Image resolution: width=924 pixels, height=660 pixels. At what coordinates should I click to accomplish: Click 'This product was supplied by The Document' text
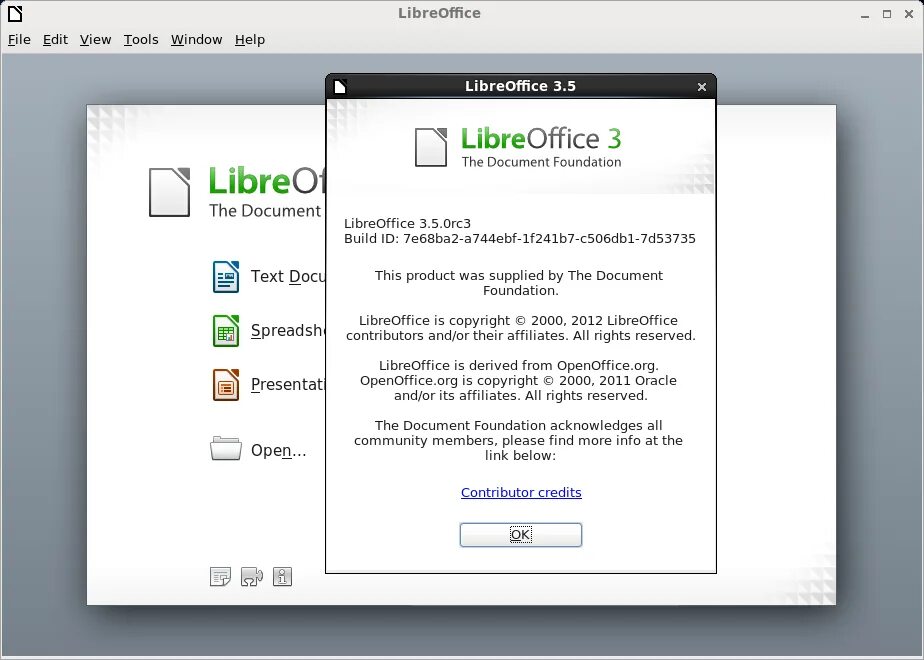click(519, 276)
